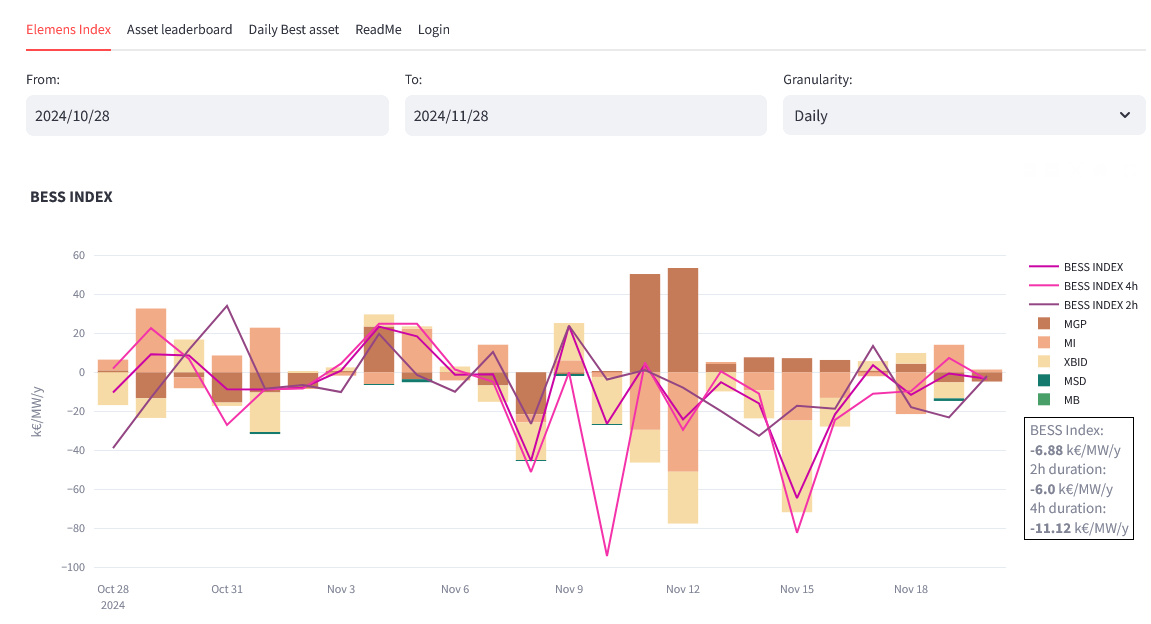Expand Granularity using the chevron arrow
This screenshot has height=624, width=1151.
point(1126,116)
